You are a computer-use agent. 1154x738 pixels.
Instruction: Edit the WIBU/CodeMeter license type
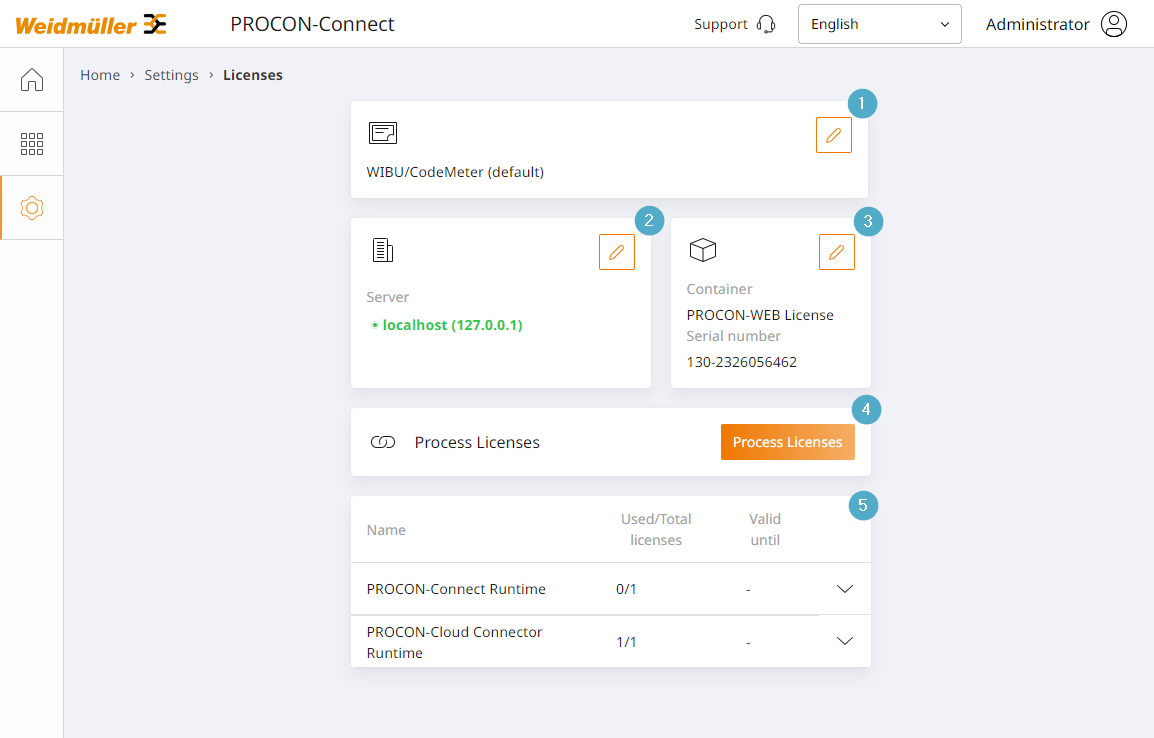click(x=834, y=135)
